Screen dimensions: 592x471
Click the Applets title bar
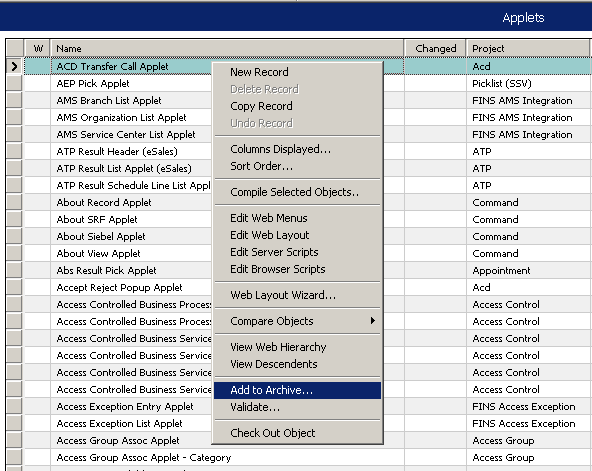pyautogui.click(x=296, y=17)
